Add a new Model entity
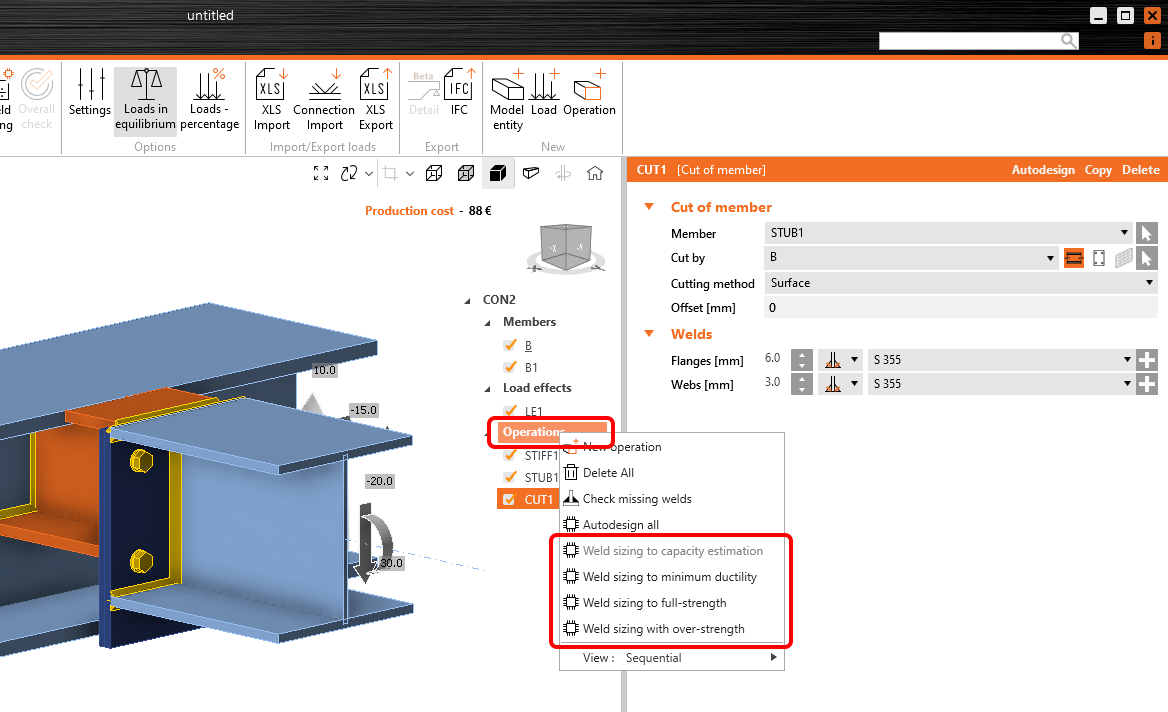Image resolution: width=1168 pixels, height=712 pixels. click(x=507, y=100)
